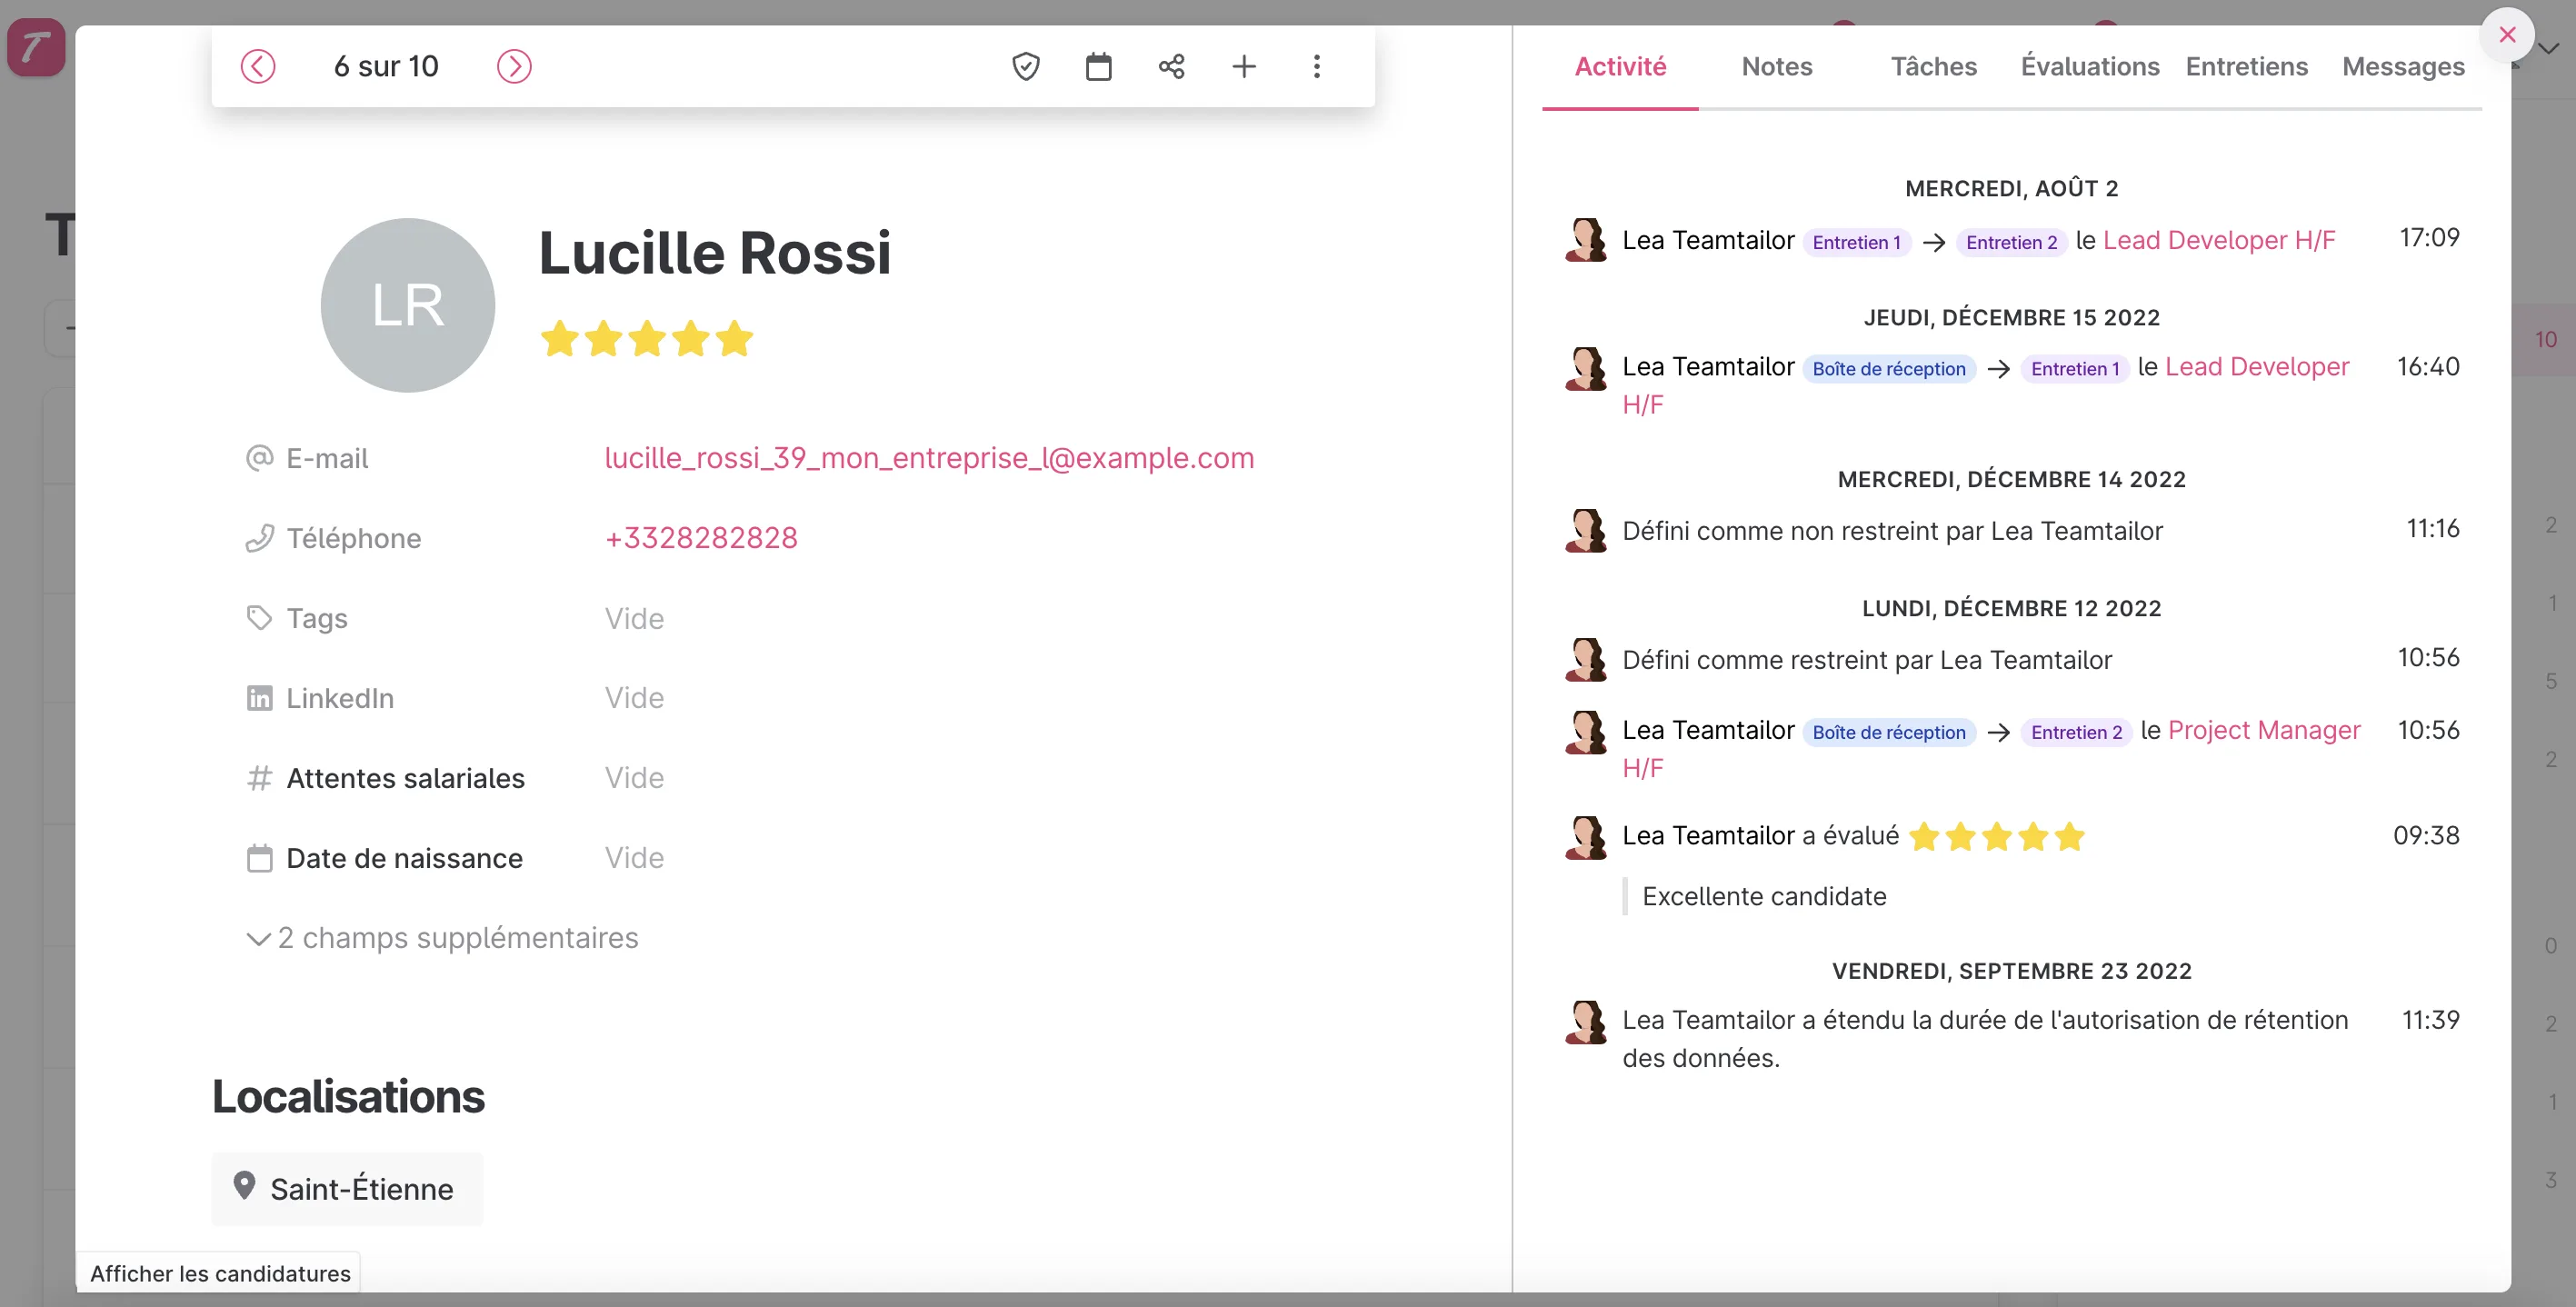Edit the empty Tags field
The image size is (2576, 1307).
634,618
